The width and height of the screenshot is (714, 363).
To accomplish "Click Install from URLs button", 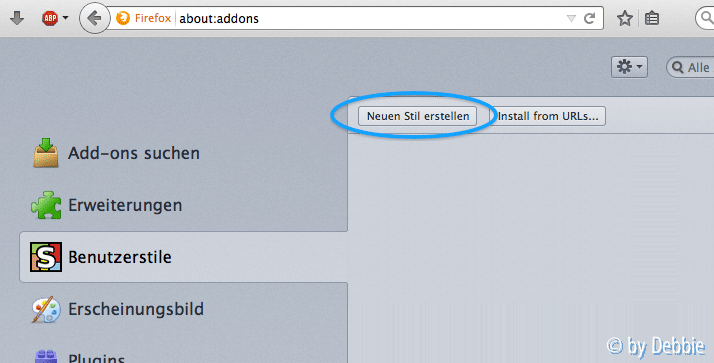I will coord(548,116).
